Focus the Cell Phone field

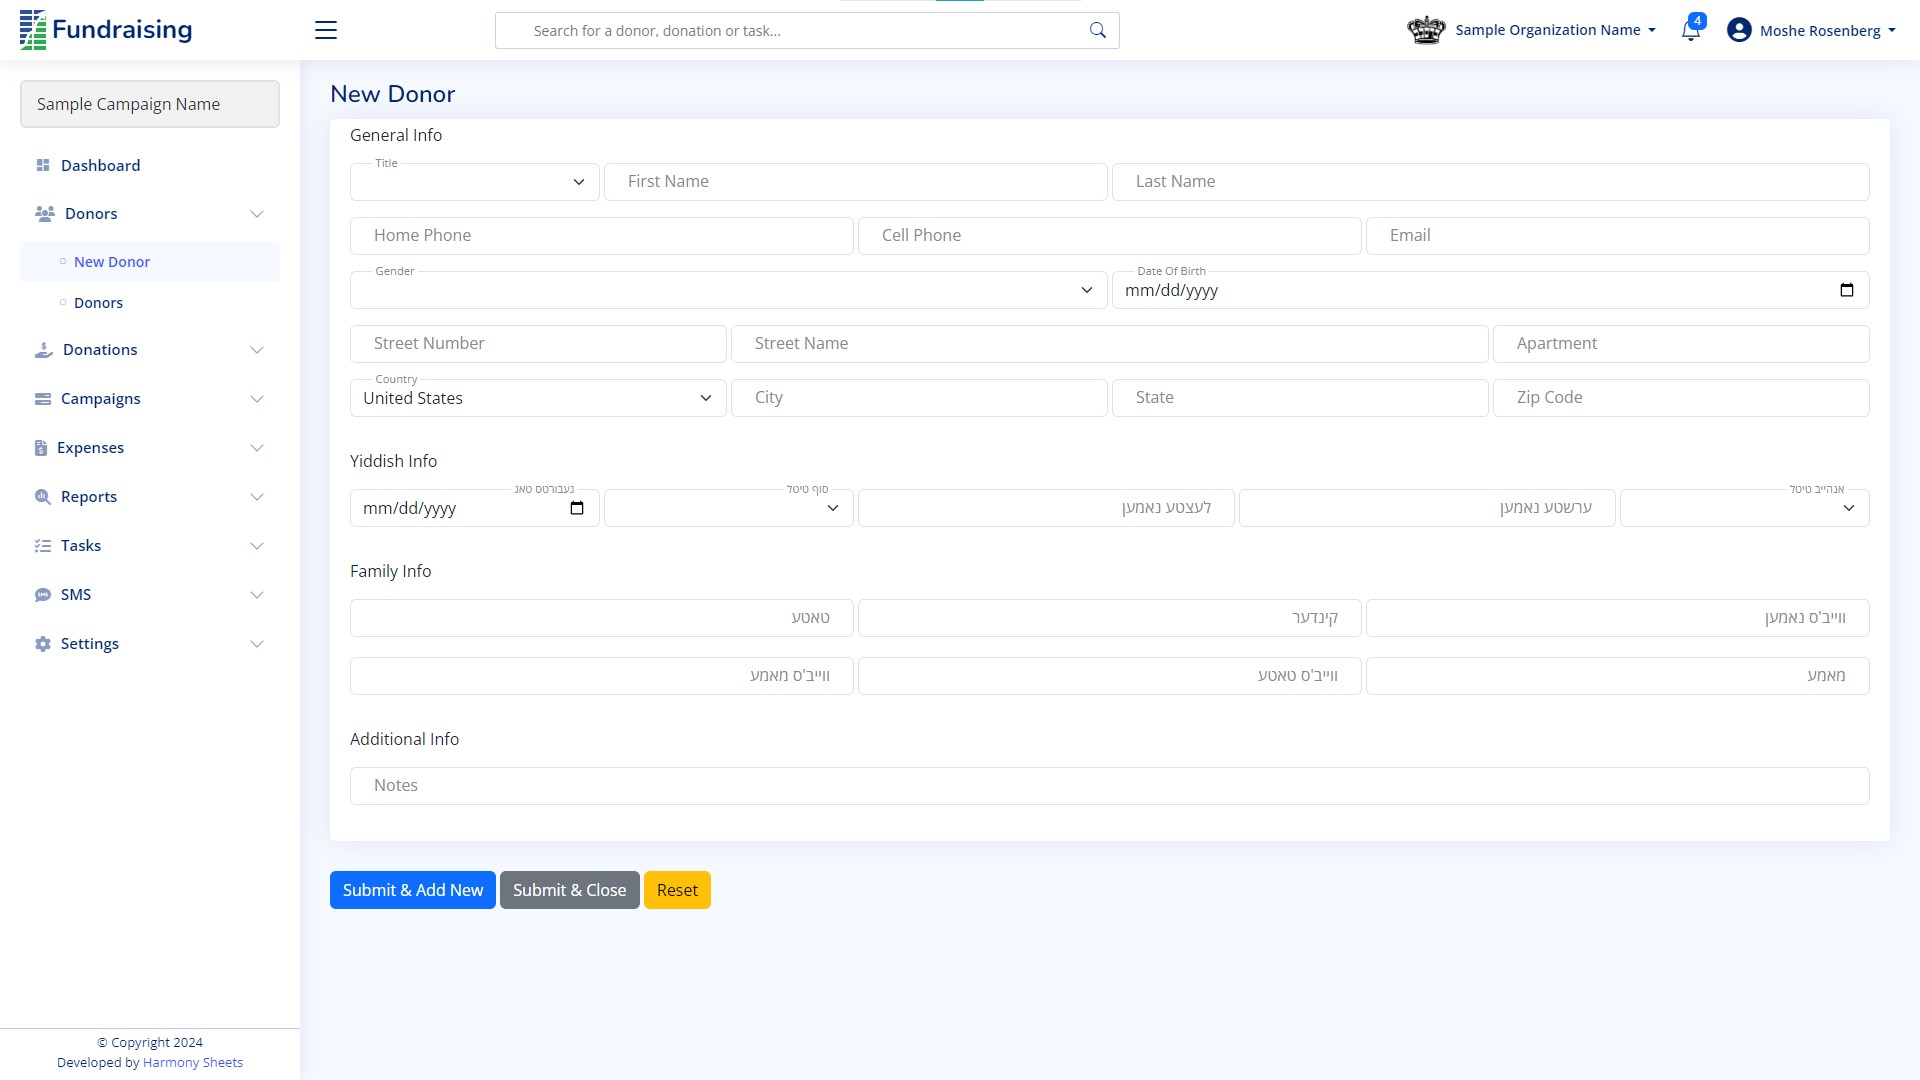point(1110,236)
